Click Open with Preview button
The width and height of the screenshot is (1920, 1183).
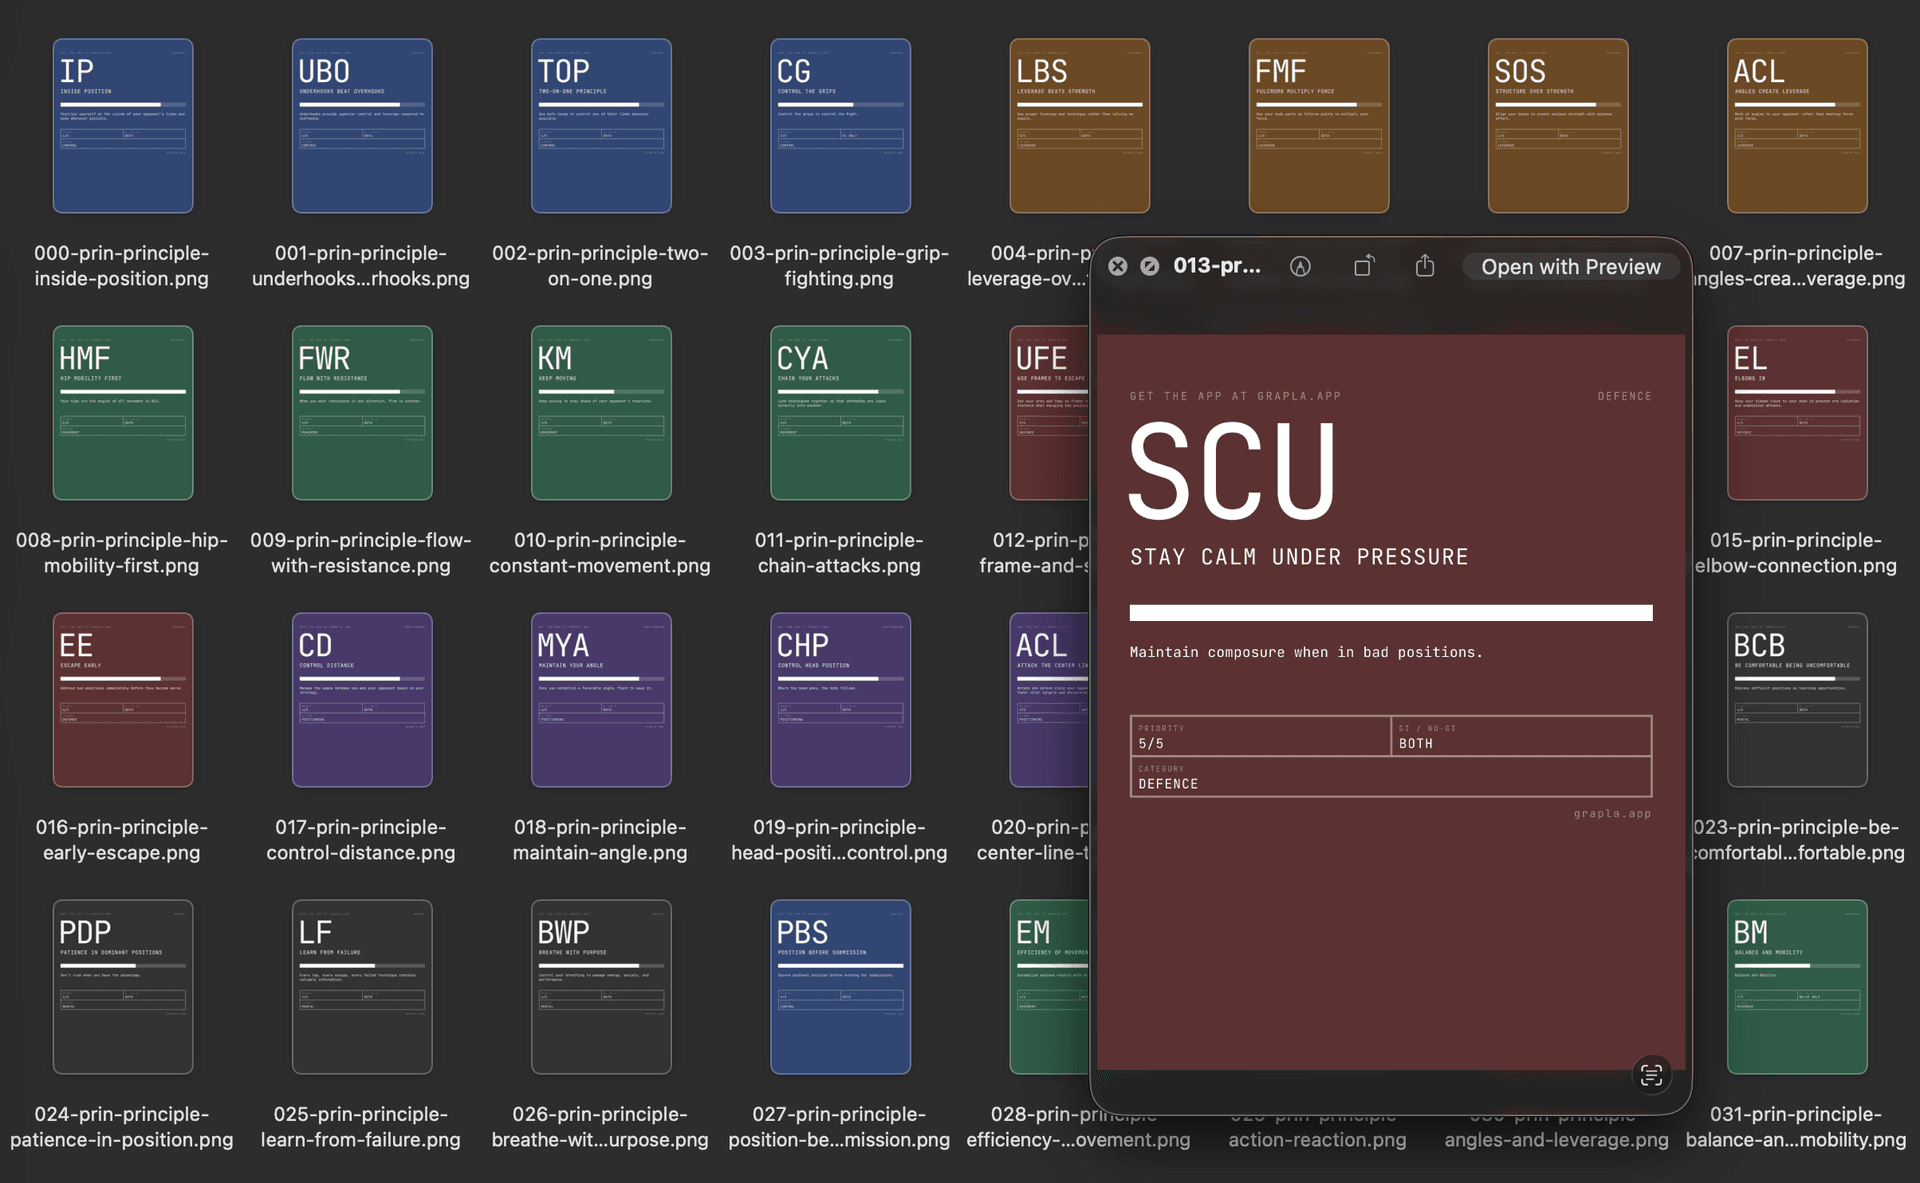(1570, 267)
